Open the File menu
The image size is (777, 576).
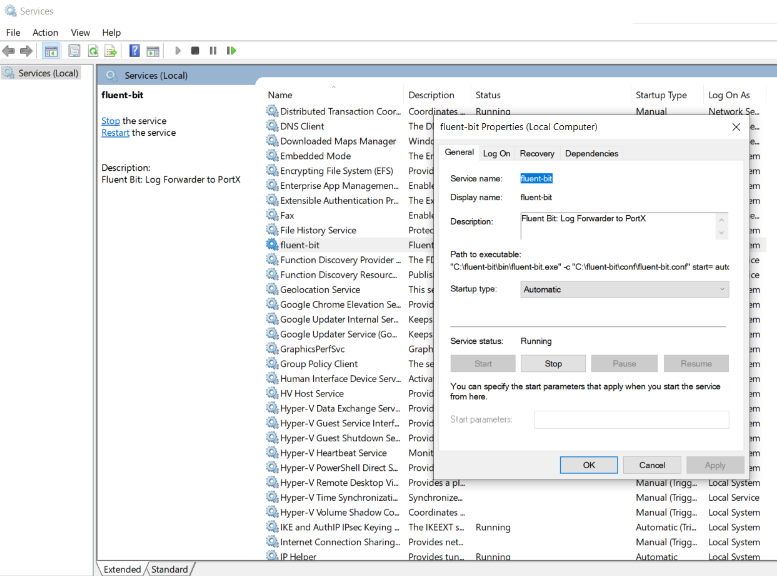tap(13, 33)
